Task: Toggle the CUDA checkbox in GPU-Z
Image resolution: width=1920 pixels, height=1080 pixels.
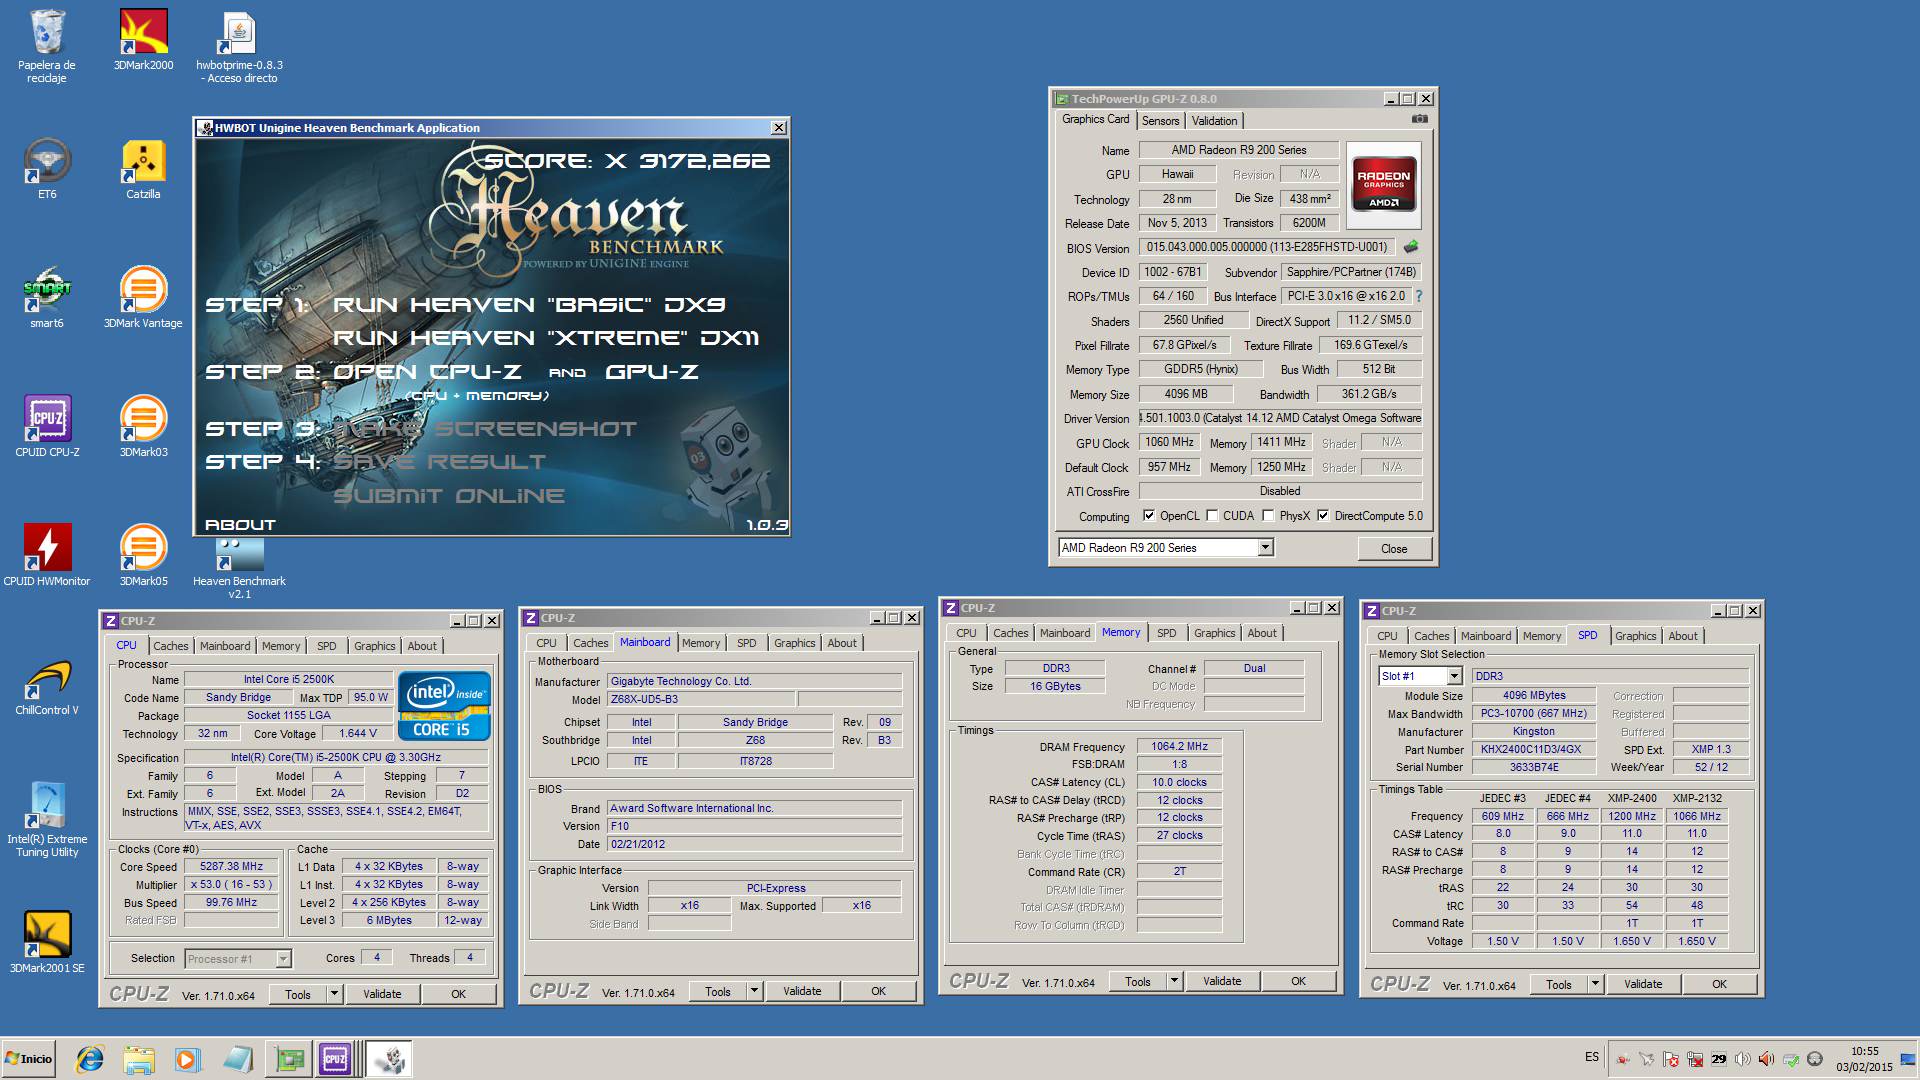Action: (1212, 516)
